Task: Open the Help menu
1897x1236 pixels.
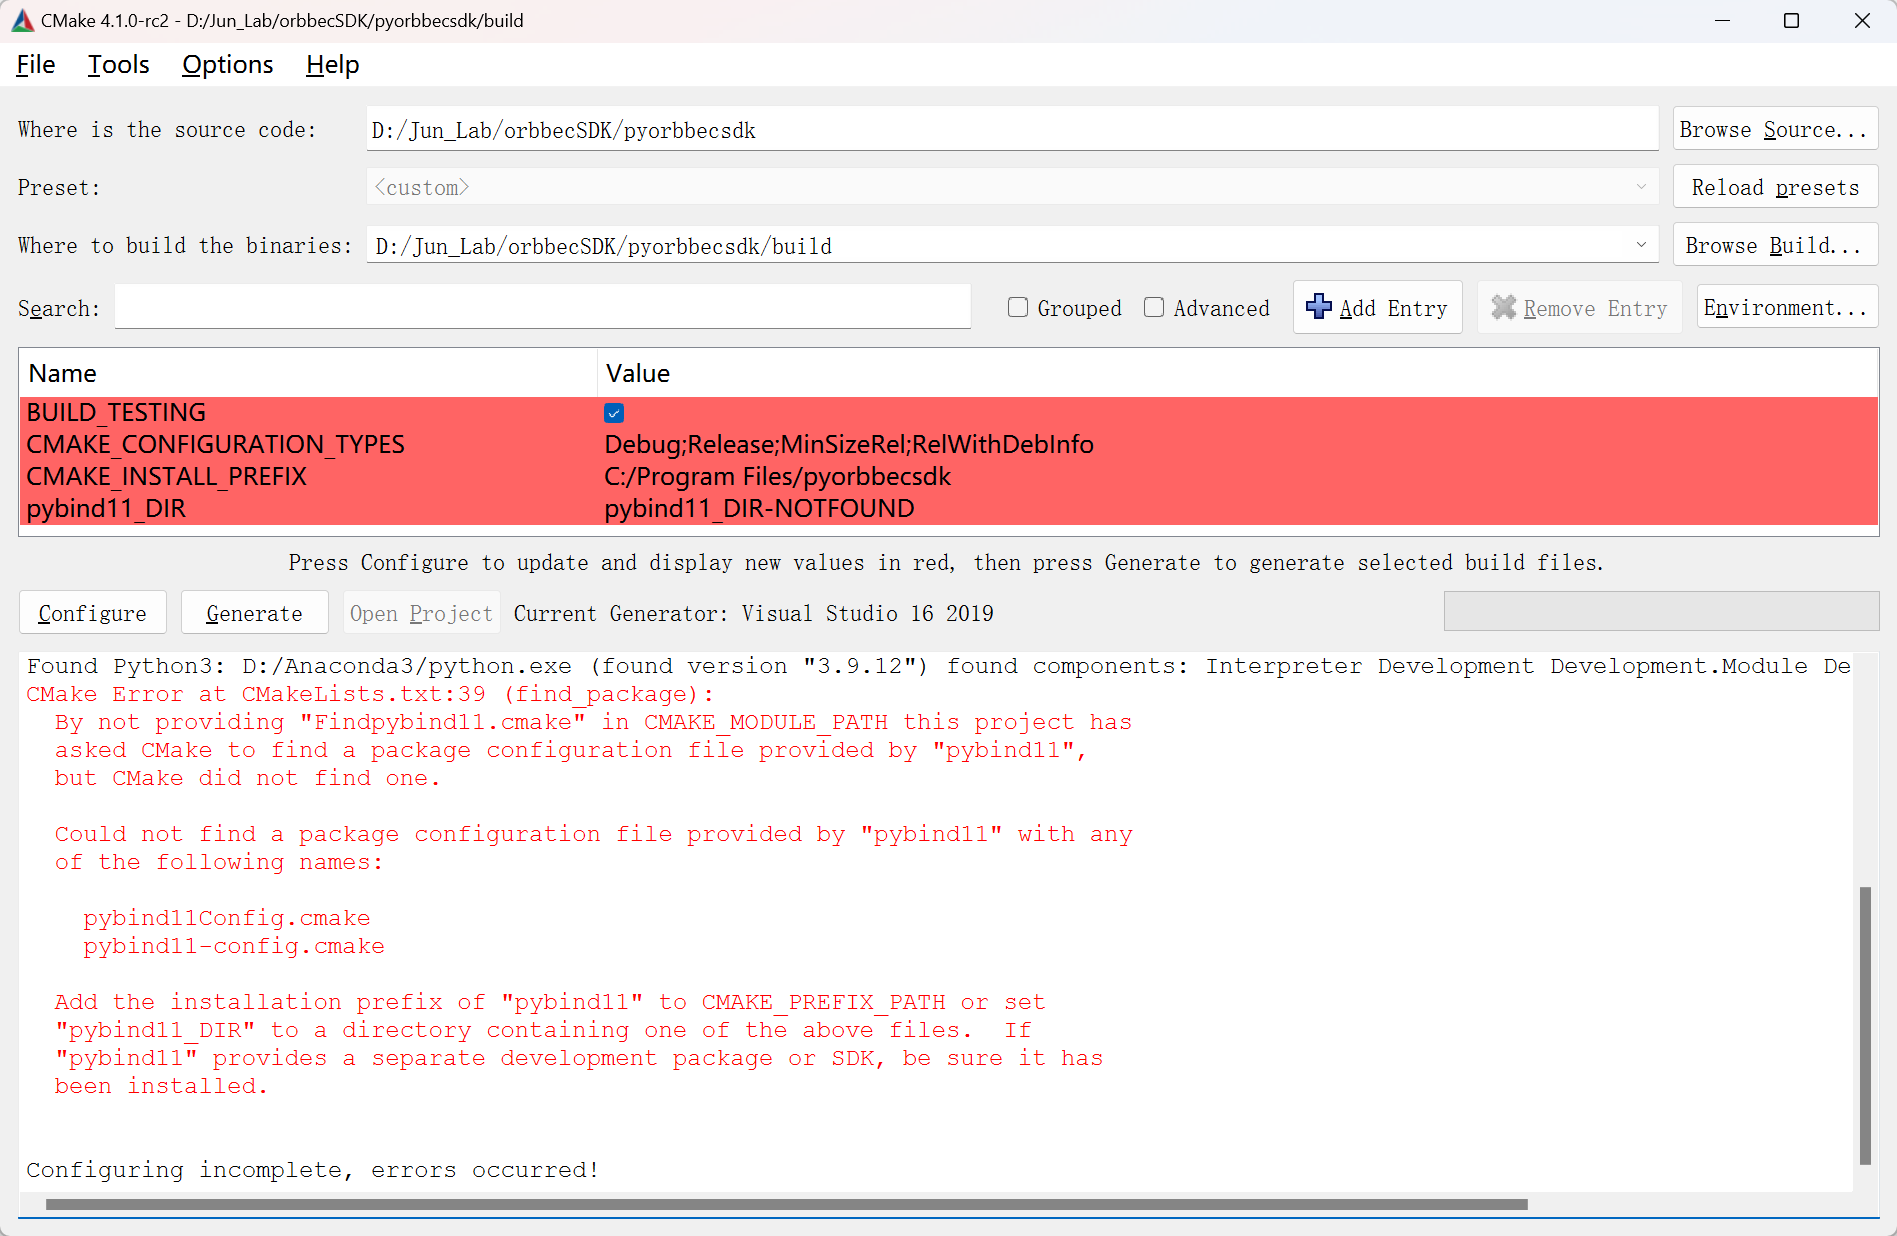Action: pyautogui.click(x=332, y=64)
